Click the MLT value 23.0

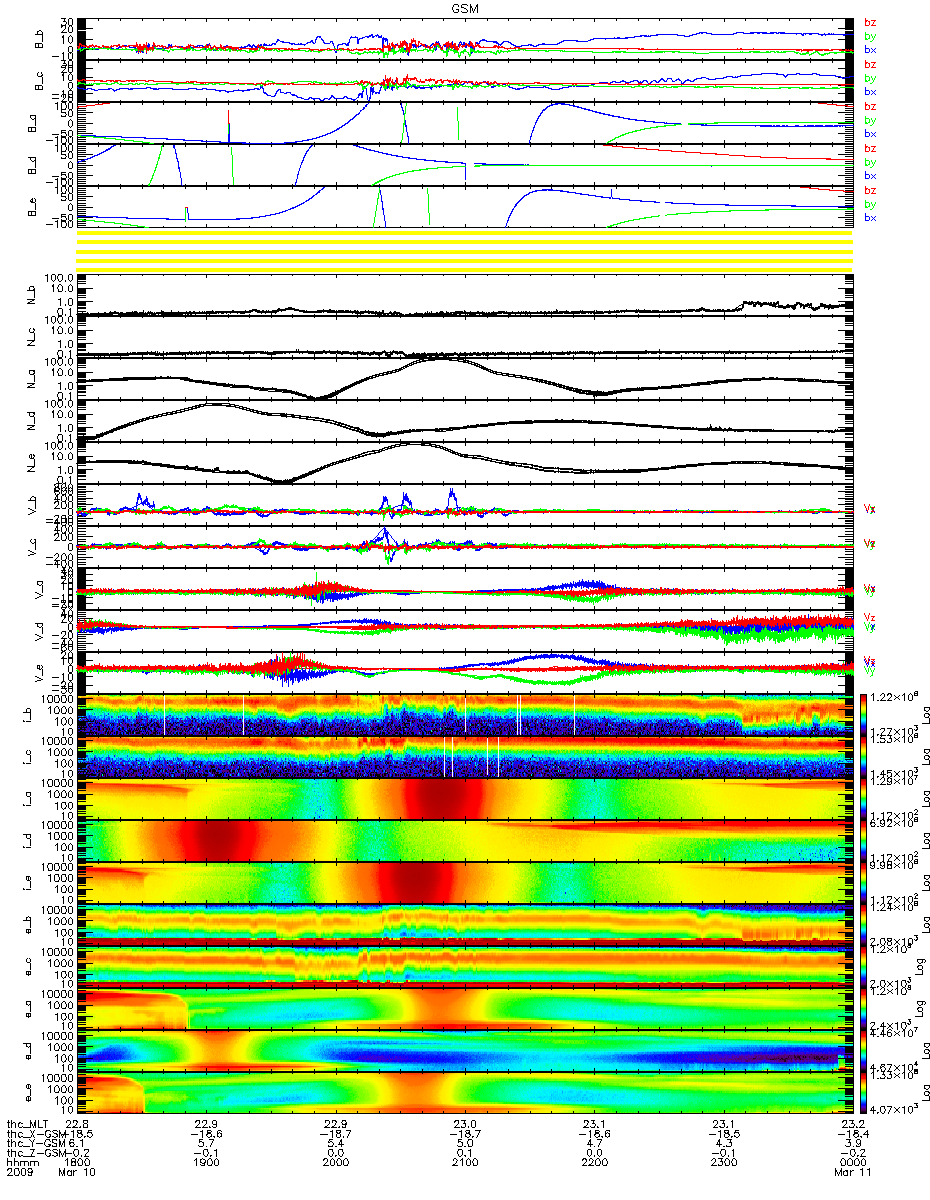click(x=465, y=1124)
